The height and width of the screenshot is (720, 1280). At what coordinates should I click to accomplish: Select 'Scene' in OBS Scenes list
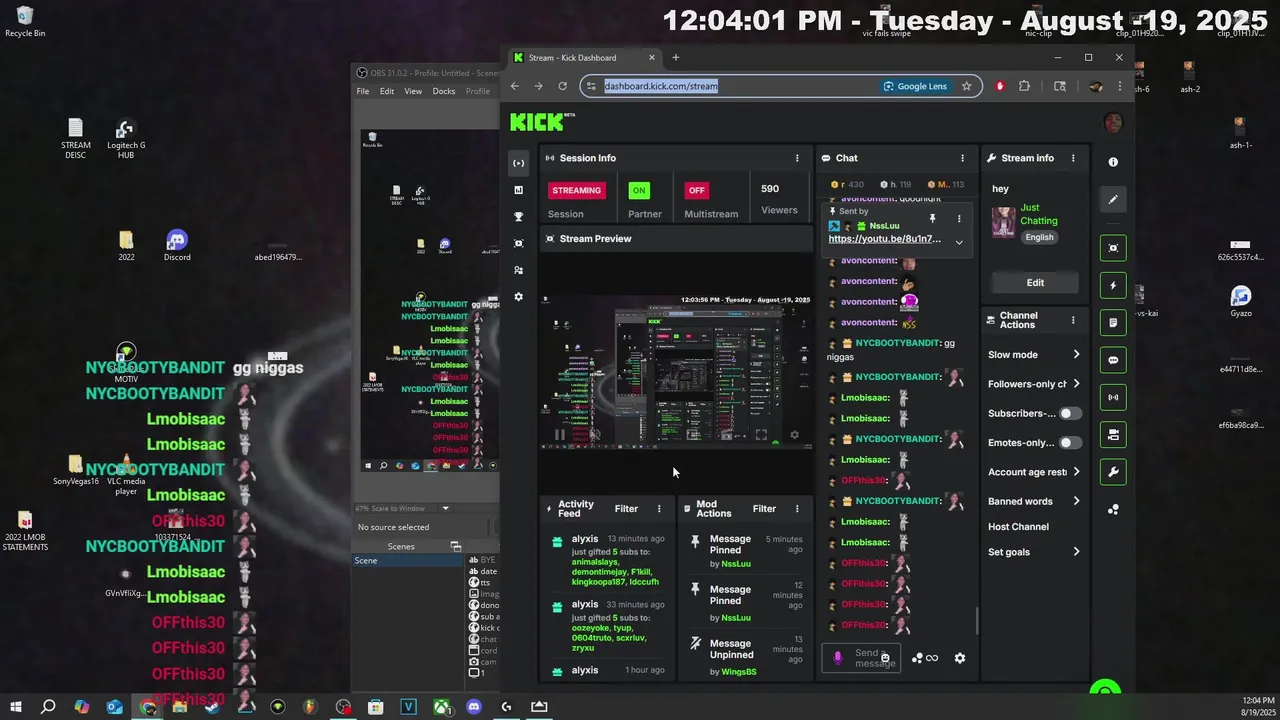[x=405, y=560]
